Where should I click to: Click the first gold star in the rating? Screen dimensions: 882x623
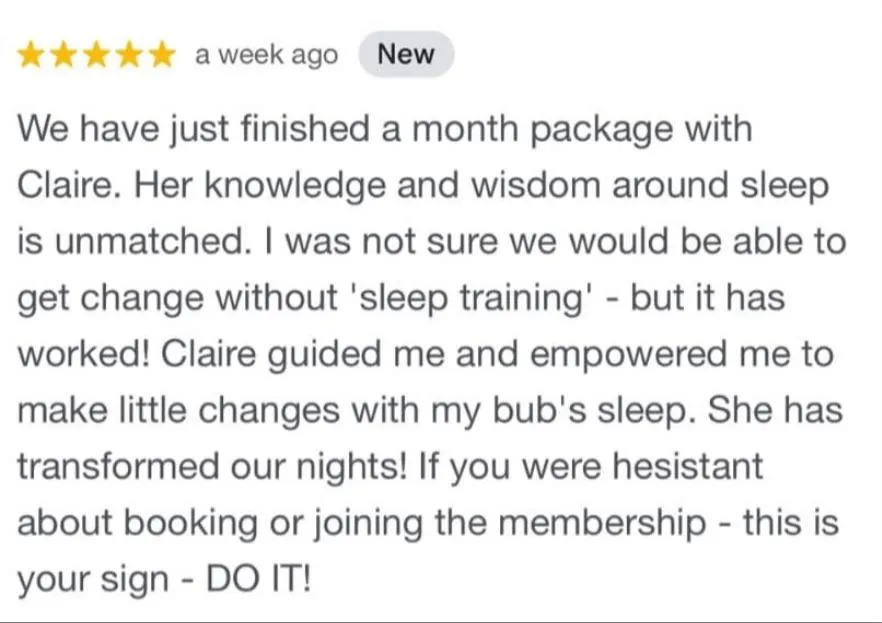click(33, 56)
